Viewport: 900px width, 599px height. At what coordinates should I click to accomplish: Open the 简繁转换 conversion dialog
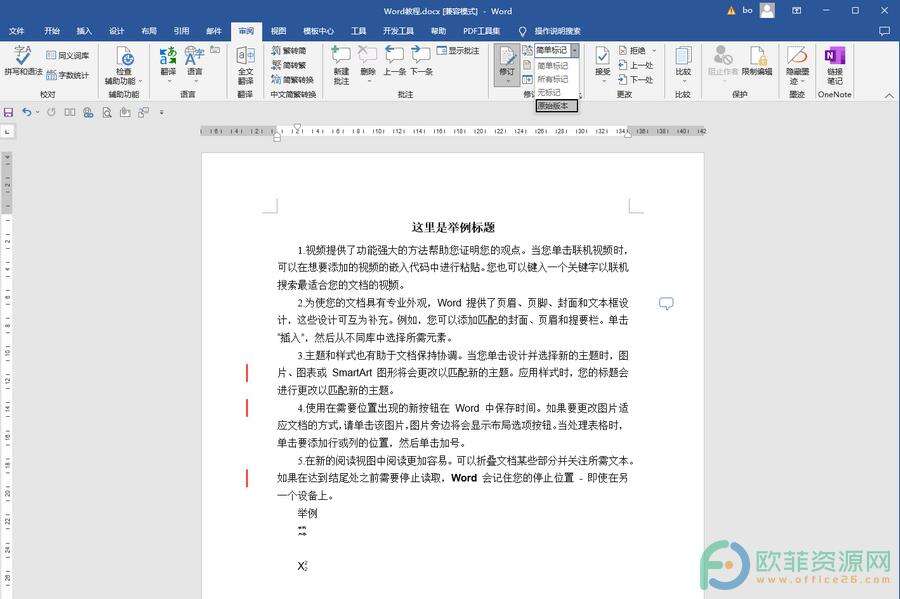pyautogui.click(x=293, y=80)
